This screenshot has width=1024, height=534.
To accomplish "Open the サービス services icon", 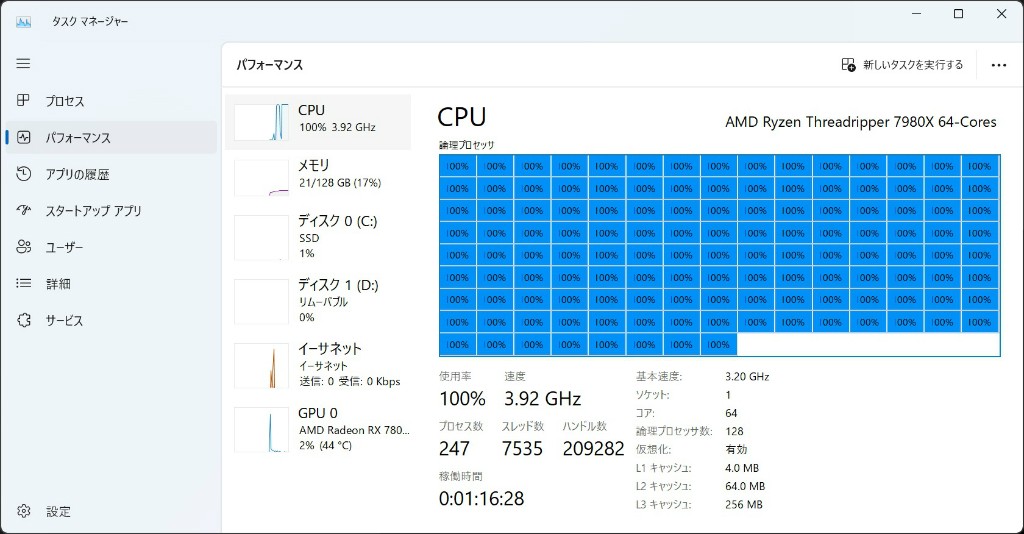I will tap(24, 320).
